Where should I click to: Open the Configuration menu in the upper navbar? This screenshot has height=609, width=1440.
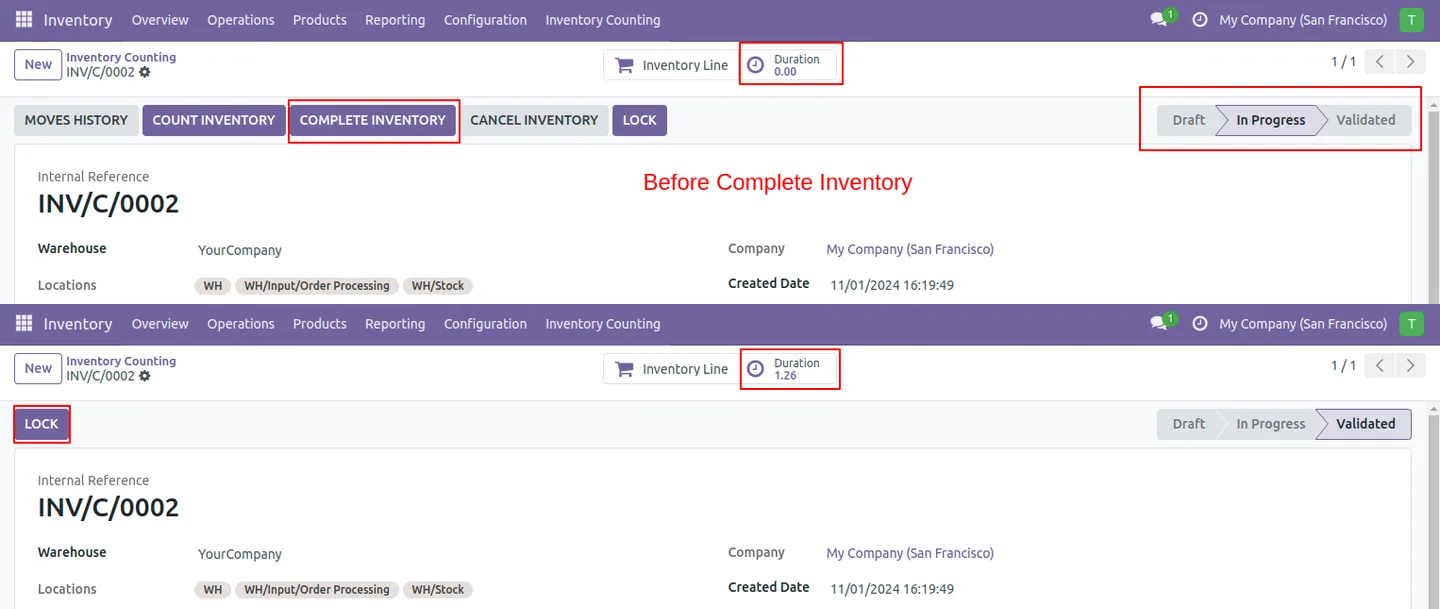(485, 20)
